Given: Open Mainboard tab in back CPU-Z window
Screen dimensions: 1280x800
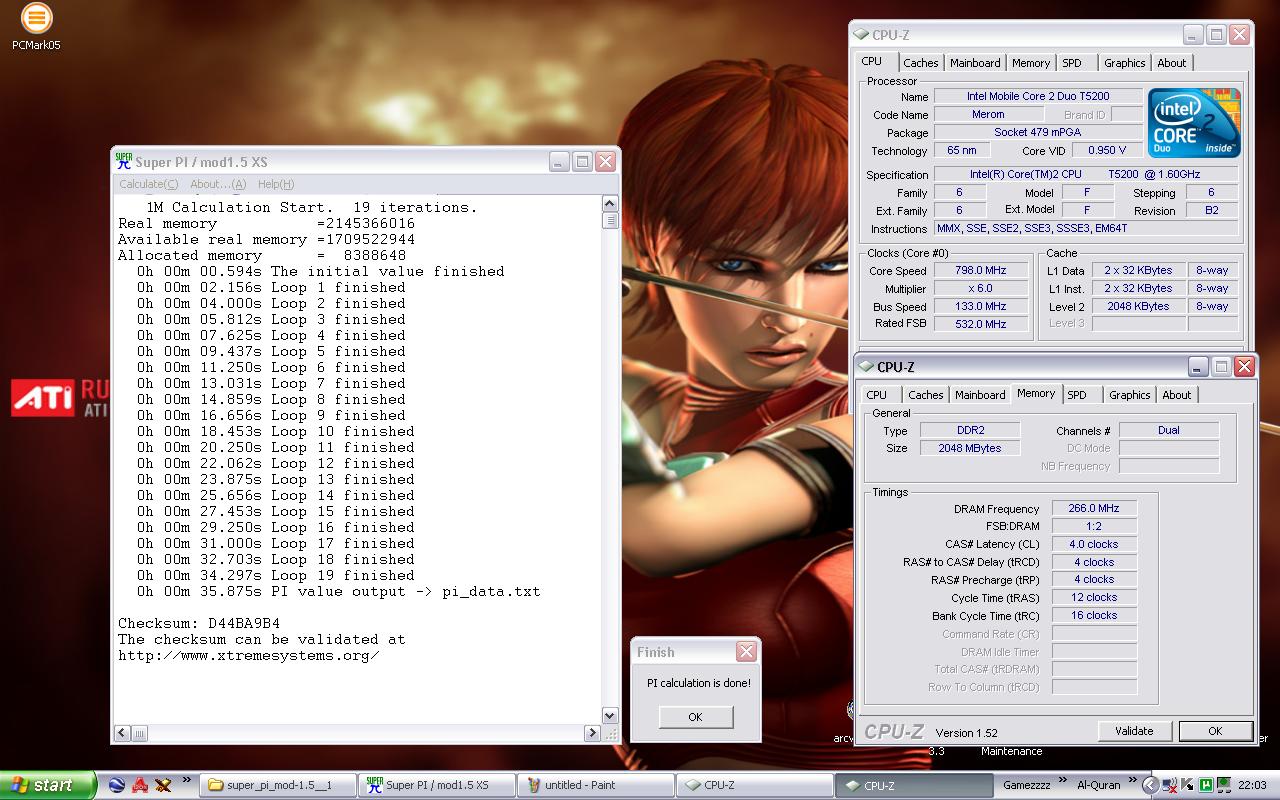Looking at the screenshot, I should pyautogui.click(x=975, y=63).
